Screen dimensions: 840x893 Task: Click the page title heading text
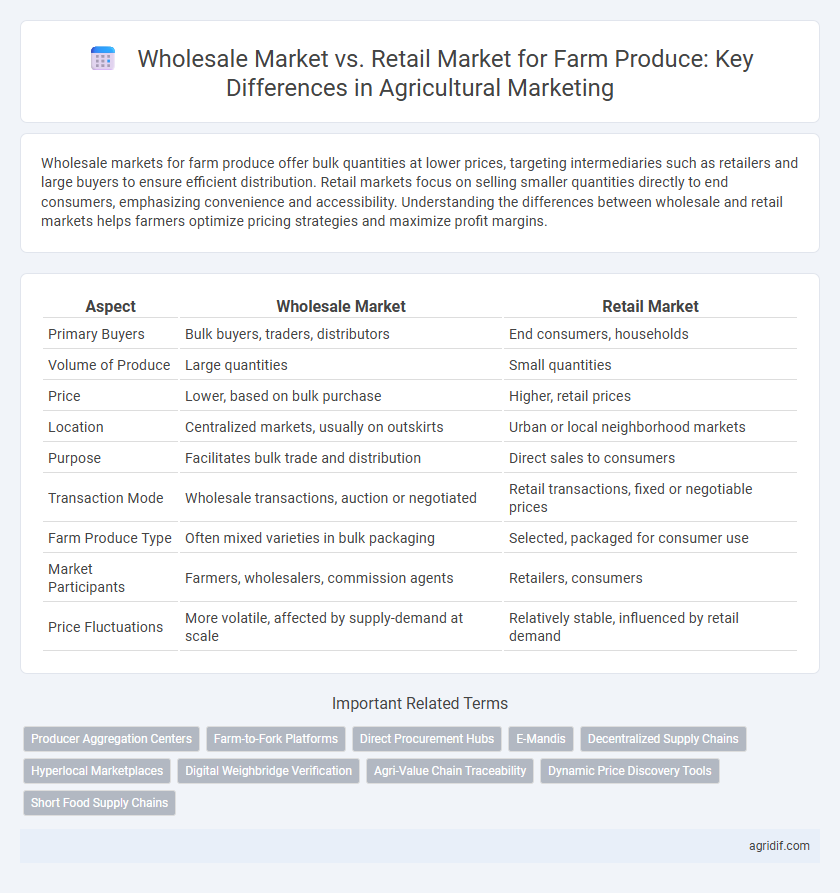click(x=445, y=73)
